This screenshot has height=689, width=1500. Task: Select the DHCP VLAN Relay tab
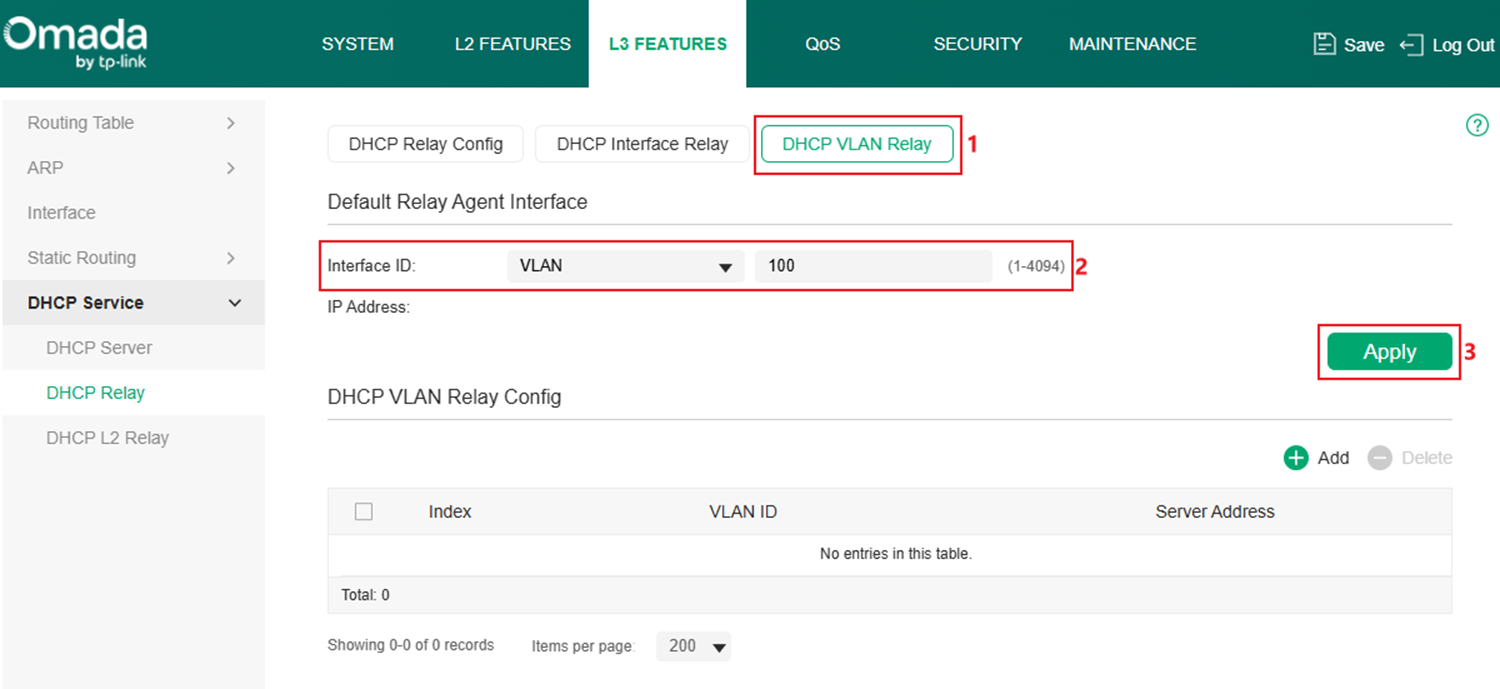[x=857, y=144]
